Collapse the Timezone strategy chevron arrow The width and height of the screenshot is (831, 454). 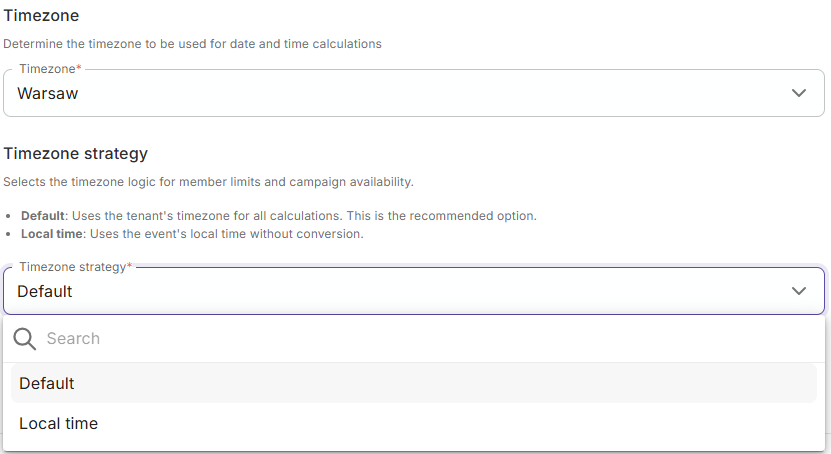point(799,291)
